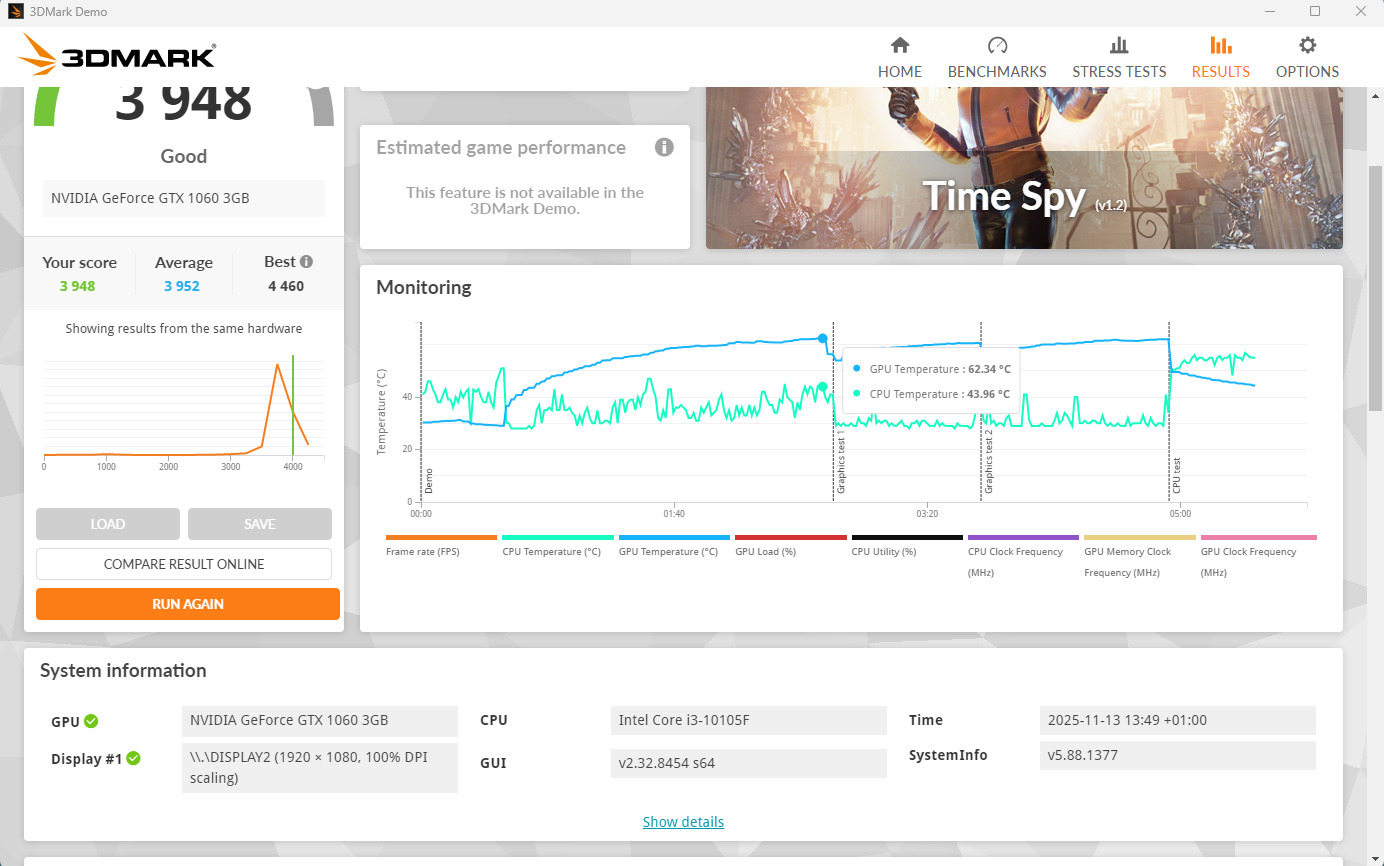The image size is (1384, 866).
Task: Open the BENCHMARKS tab
Action: [997, 58]
